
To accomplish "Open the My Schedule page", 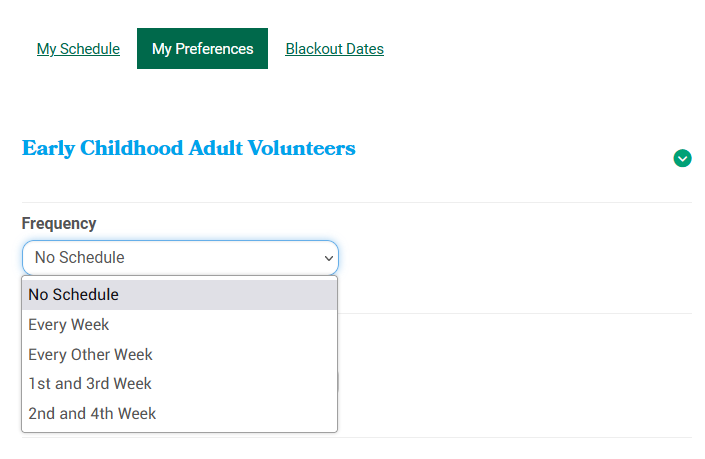I will [78, 49].
